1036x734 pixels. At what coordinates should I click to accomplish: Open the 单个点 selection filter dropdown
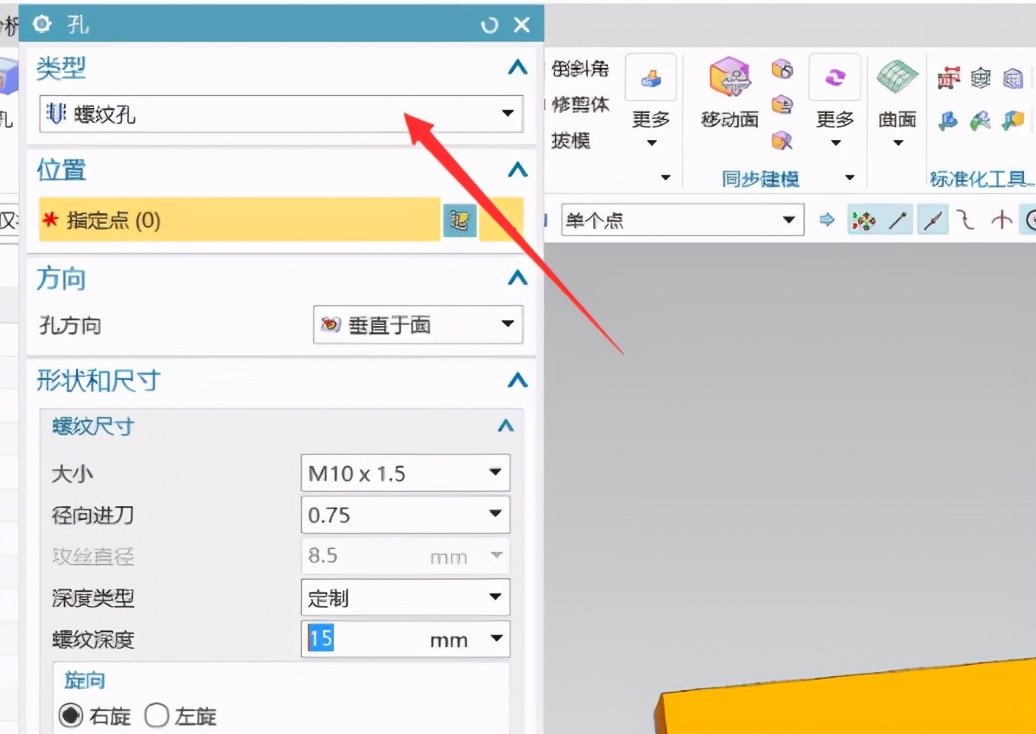pyautogui.click(x=683, y=219)
